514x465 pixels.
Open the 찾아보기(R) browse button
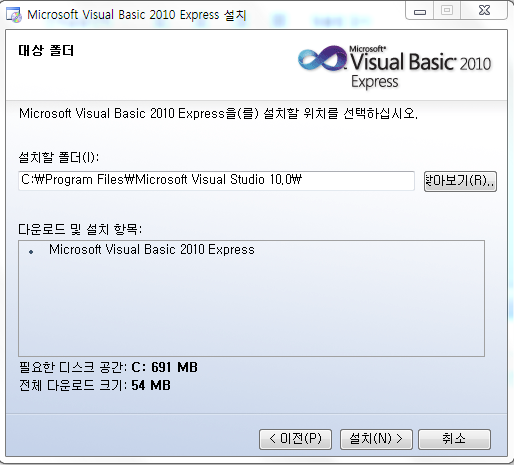point(460,181)
